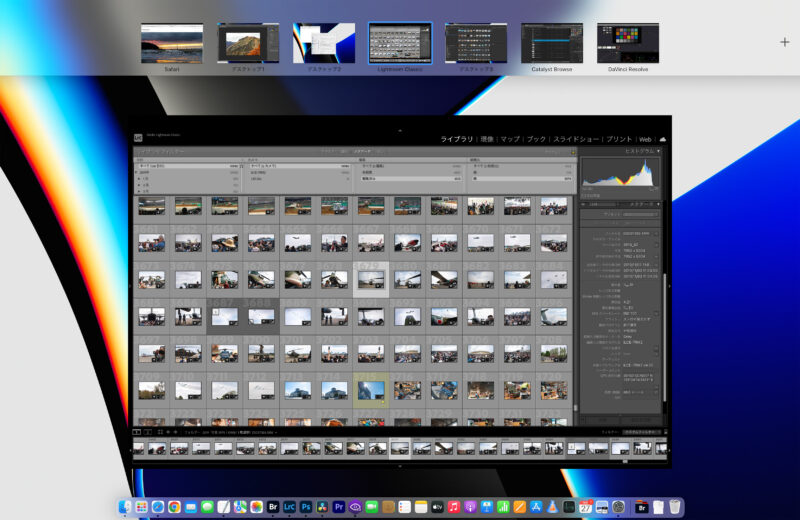Select the highlighted photo 3679 in the grid
Screen dimensions: 800x520
pos(371,281)
